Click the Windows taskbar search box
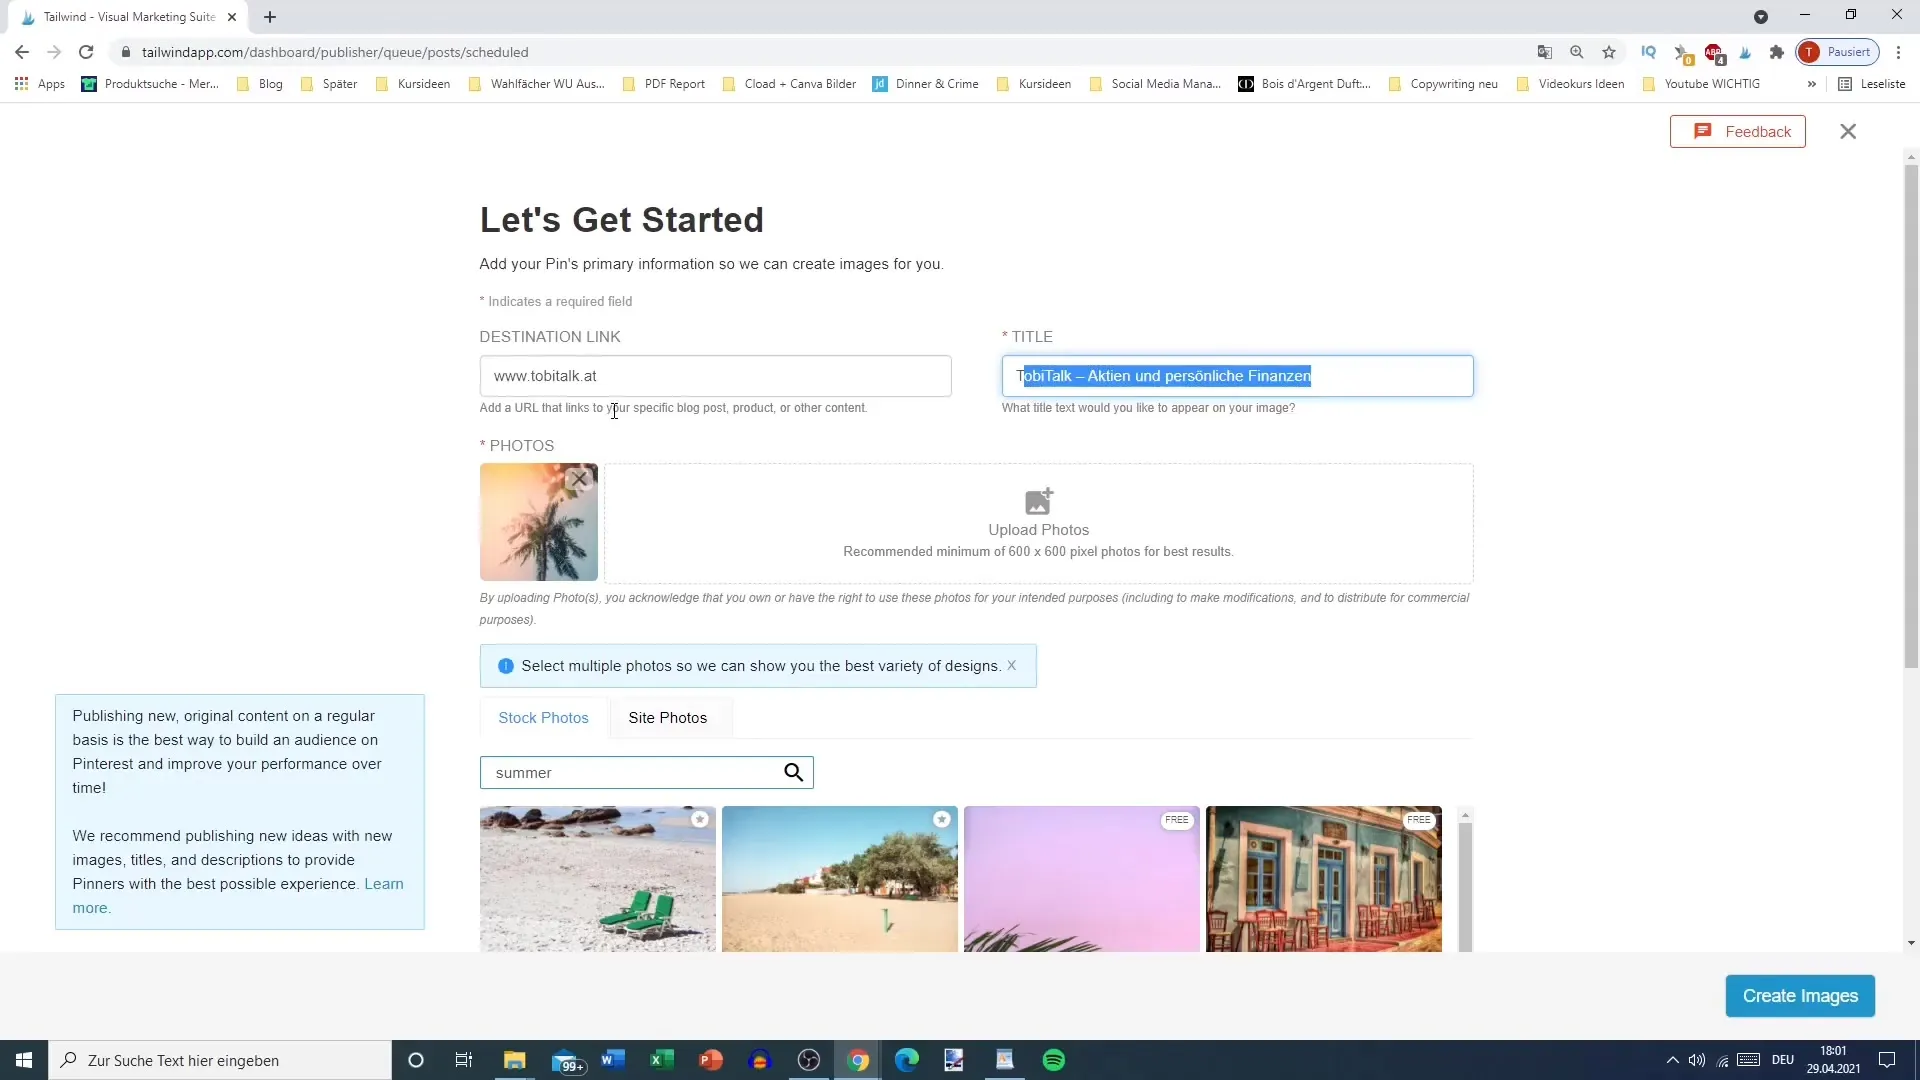The width and height of the screenshot is (1920, 1080). point(220,1060)
